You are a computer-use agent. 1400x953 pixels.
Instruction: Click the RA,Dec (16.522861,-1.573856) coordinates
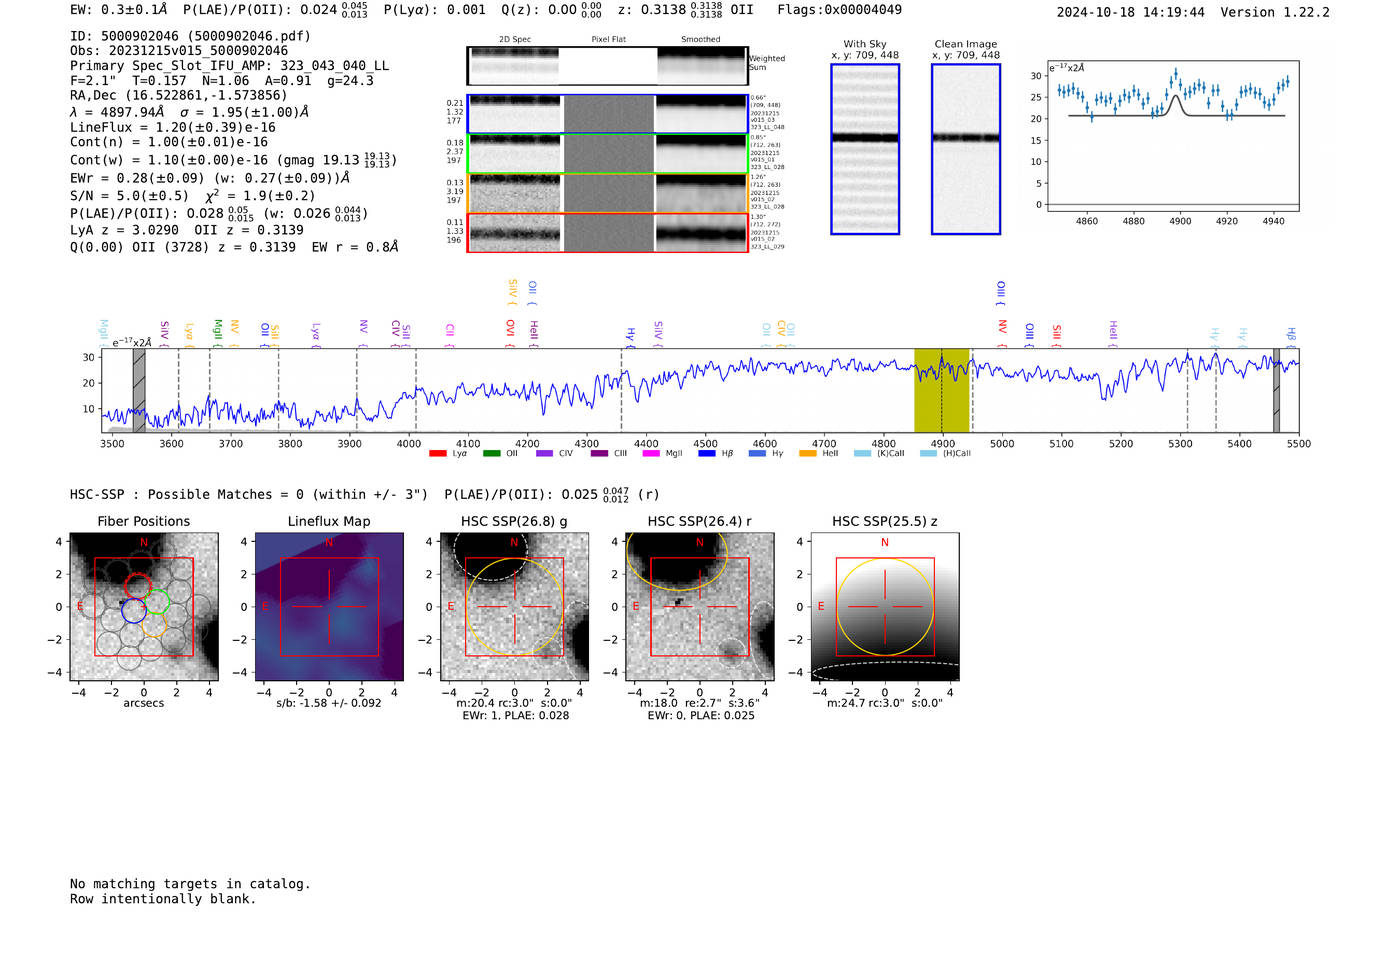coord(179,96)
